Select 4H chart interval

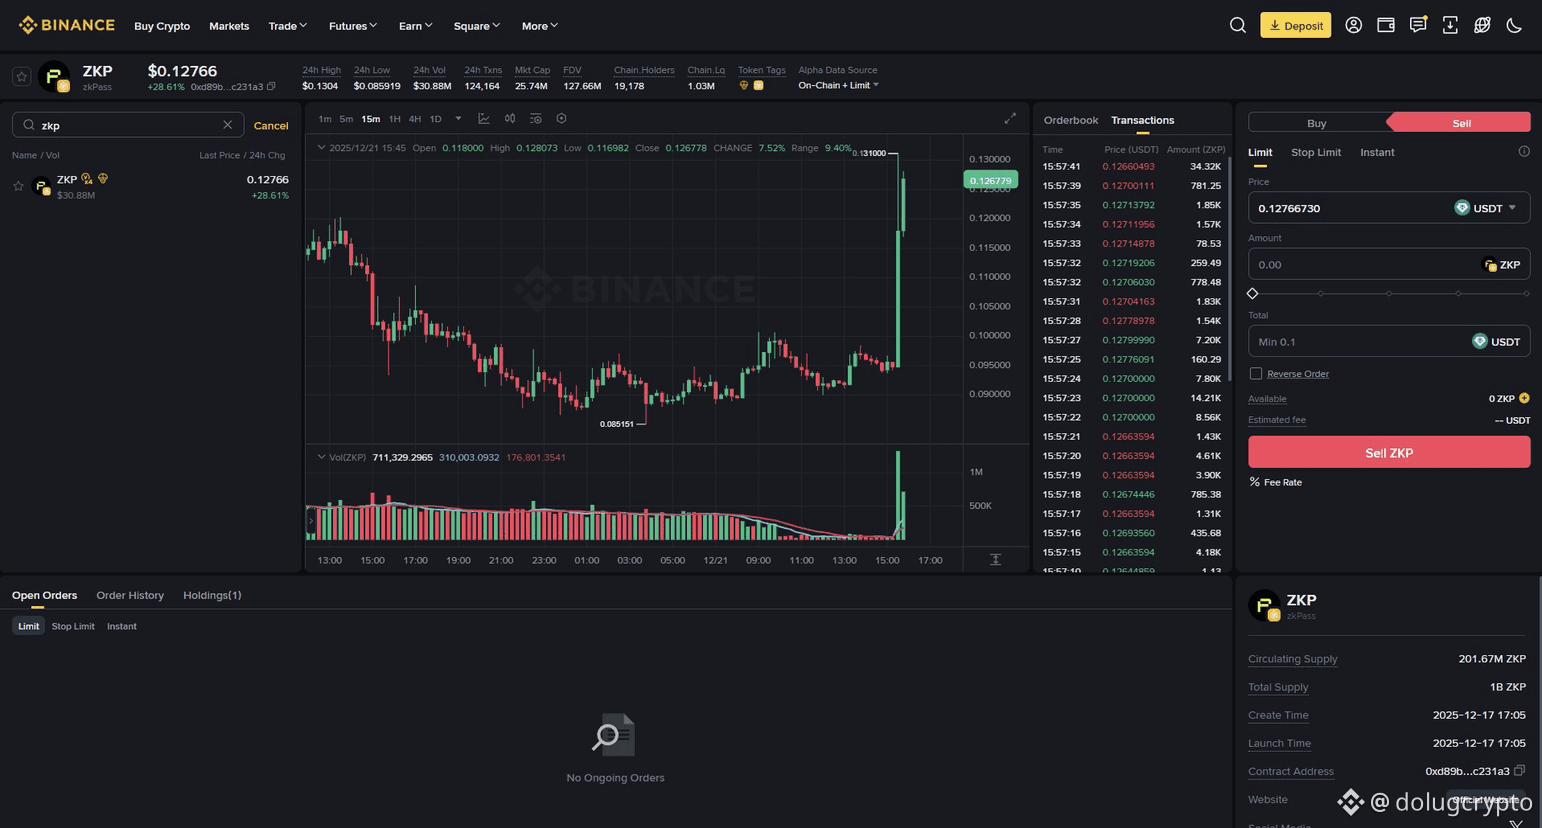pyautogui.click(x=415, y=119)
